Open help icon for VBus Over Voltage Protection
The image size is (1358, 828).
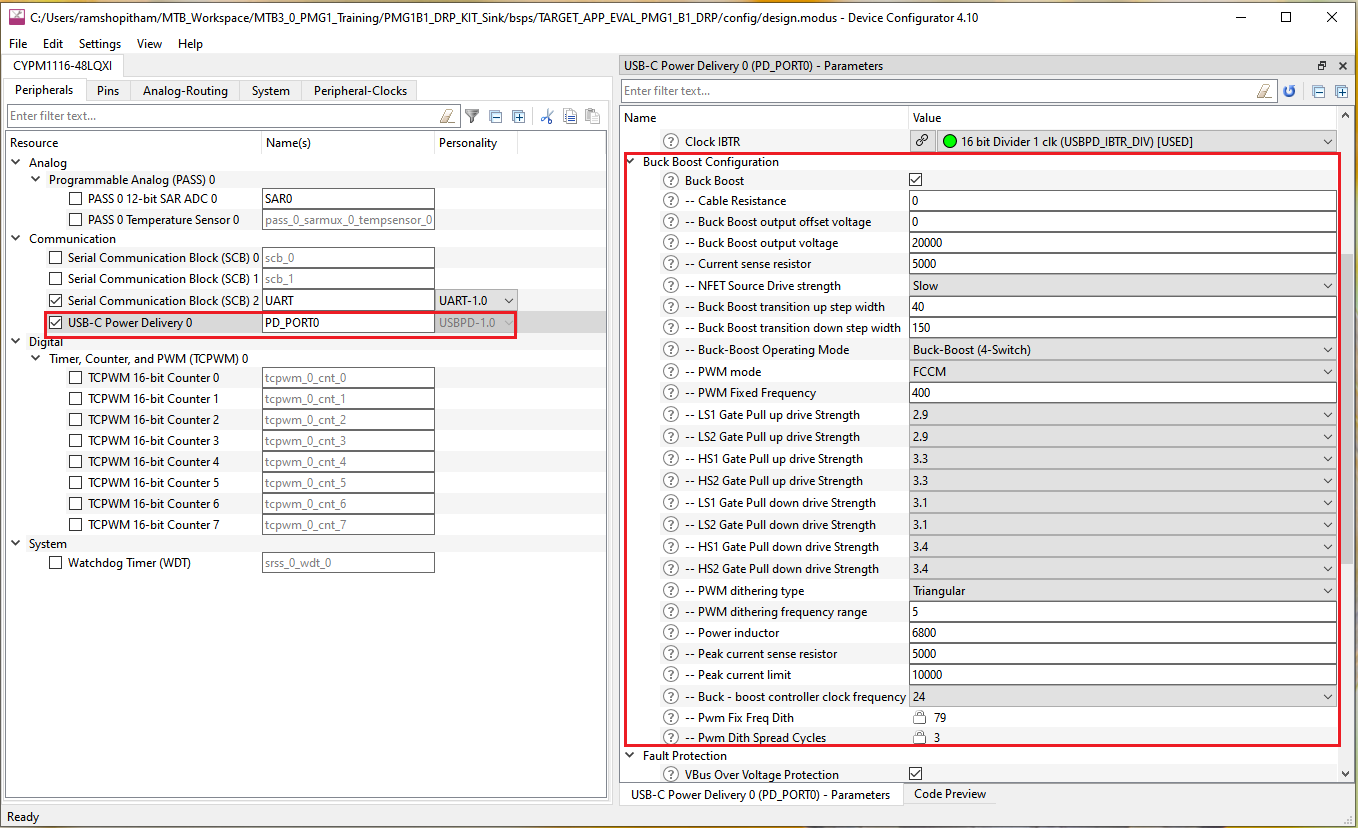[671, 775]
